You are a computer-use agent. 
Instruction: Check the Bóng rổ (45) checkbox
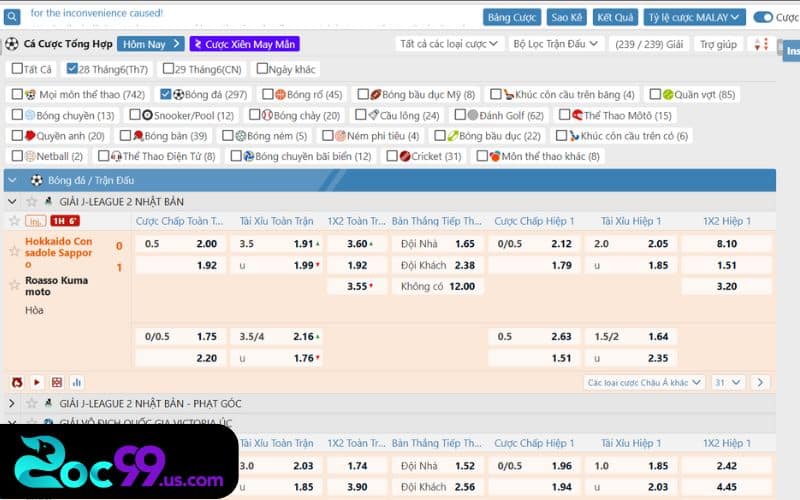[267, 94]
